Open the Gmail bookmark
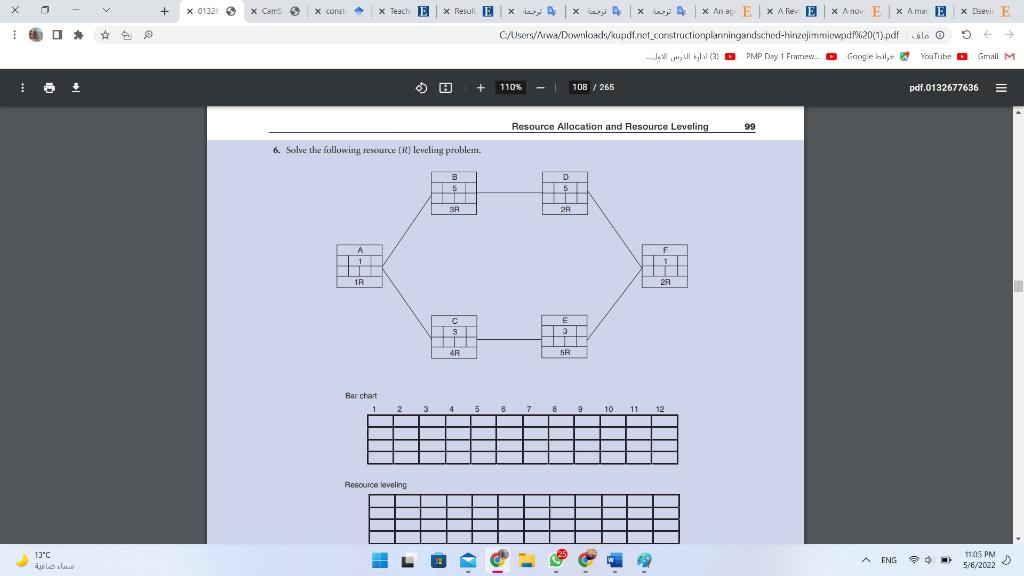 pos(996,56)
